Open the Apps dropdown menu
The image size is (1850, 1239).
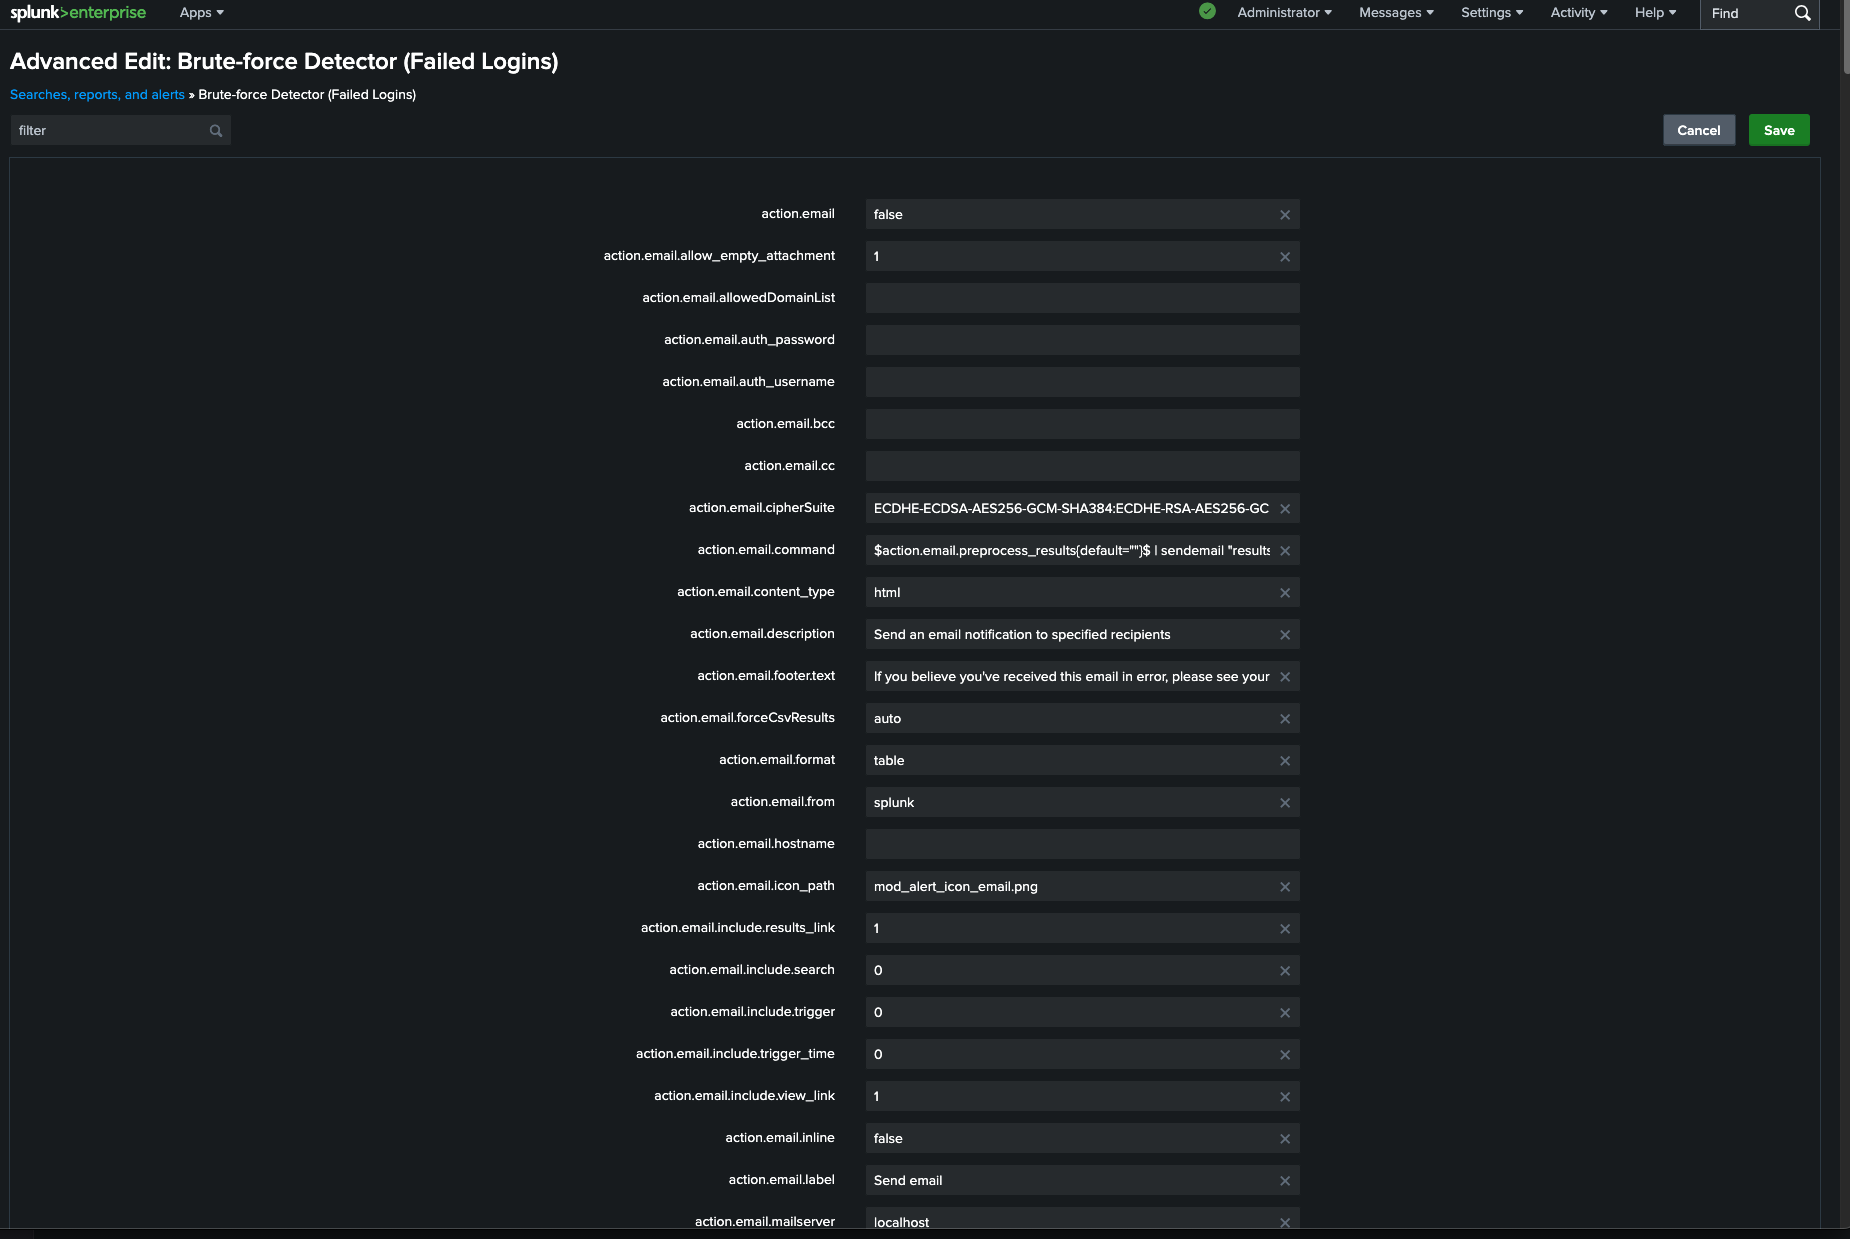[x=201, y=13]
